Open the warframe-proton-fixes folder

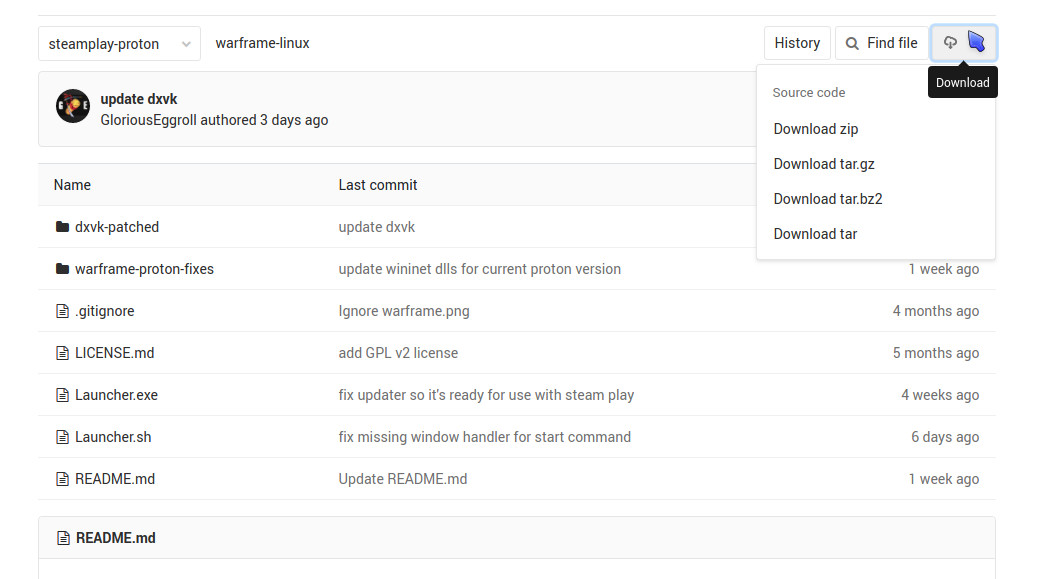(x=144, y=269)
